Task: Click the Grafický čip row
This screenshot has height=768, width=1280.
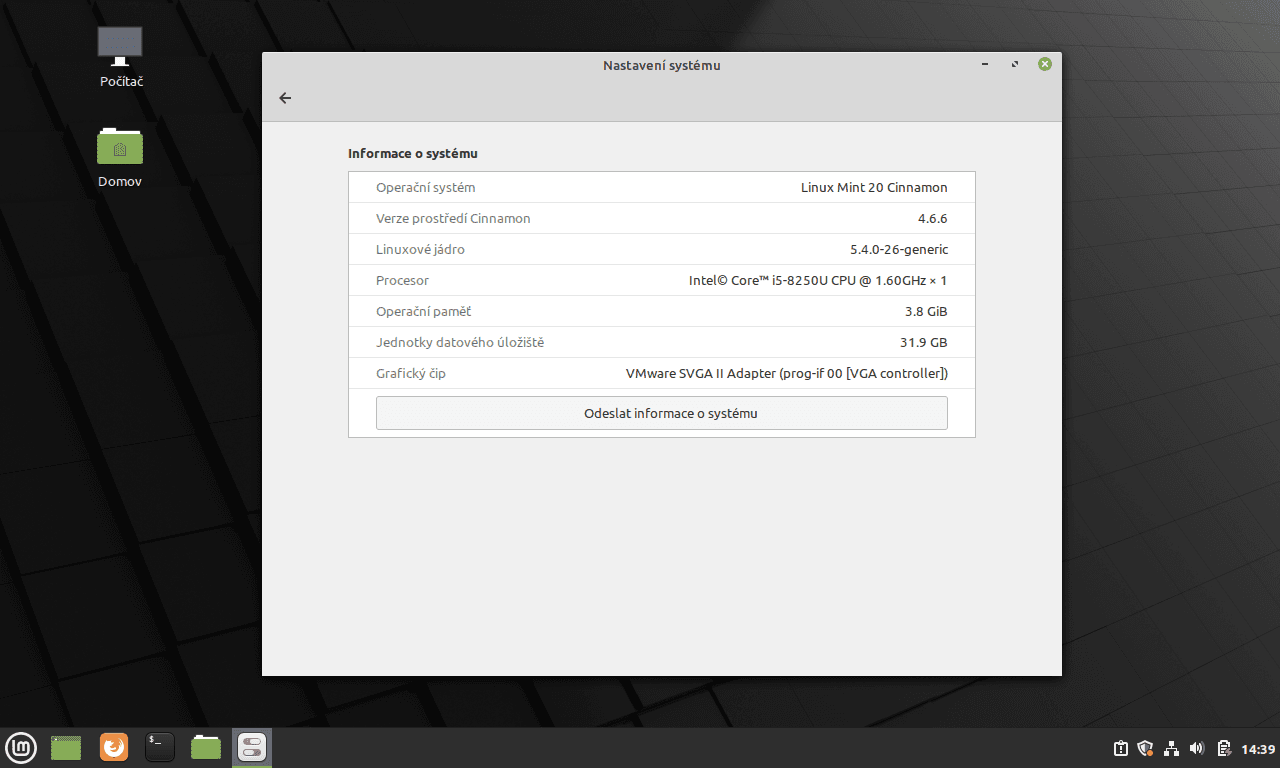Action: pyautogui.click(x=661, y=373)
